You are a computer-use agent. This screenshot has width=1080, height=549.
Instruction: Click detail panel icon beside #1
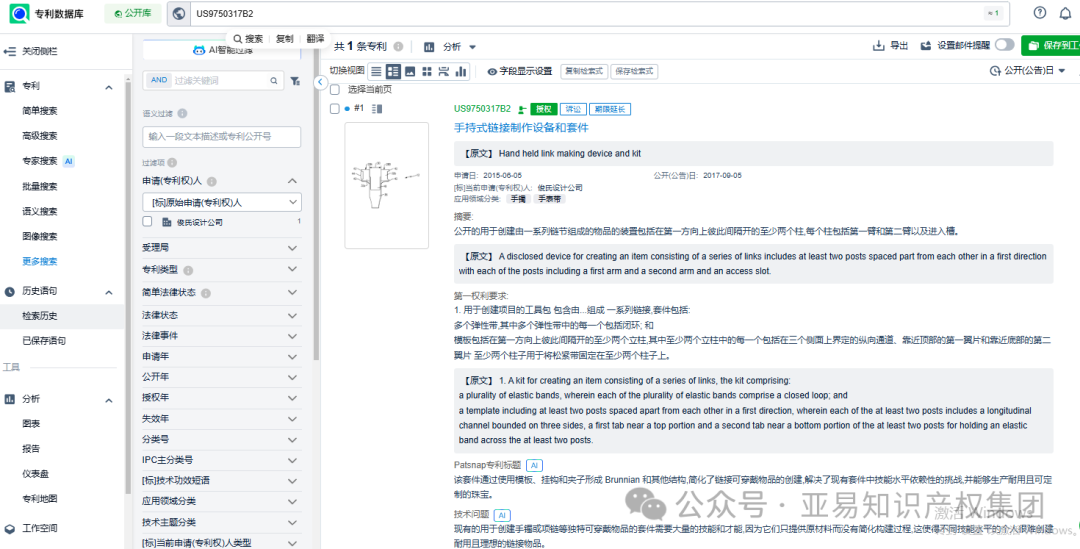coord(377,109)
